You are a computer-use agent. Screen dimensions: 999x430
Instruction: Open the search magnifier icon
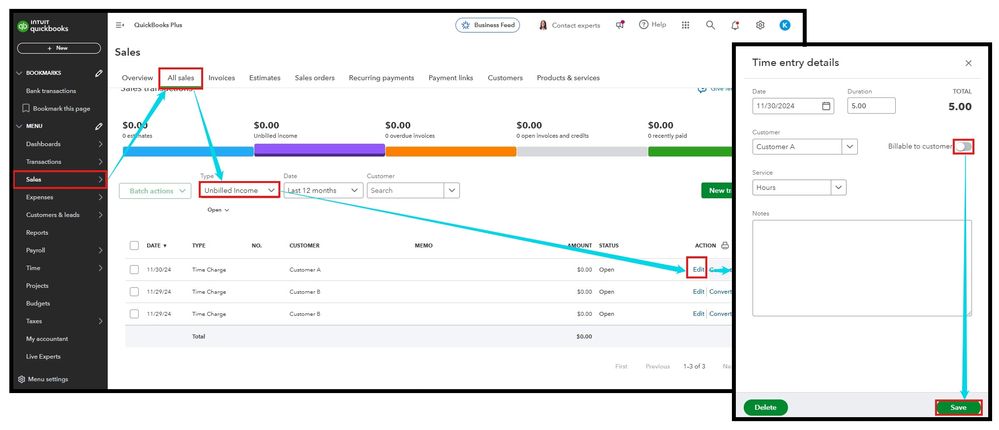click(x=710, y=25)
